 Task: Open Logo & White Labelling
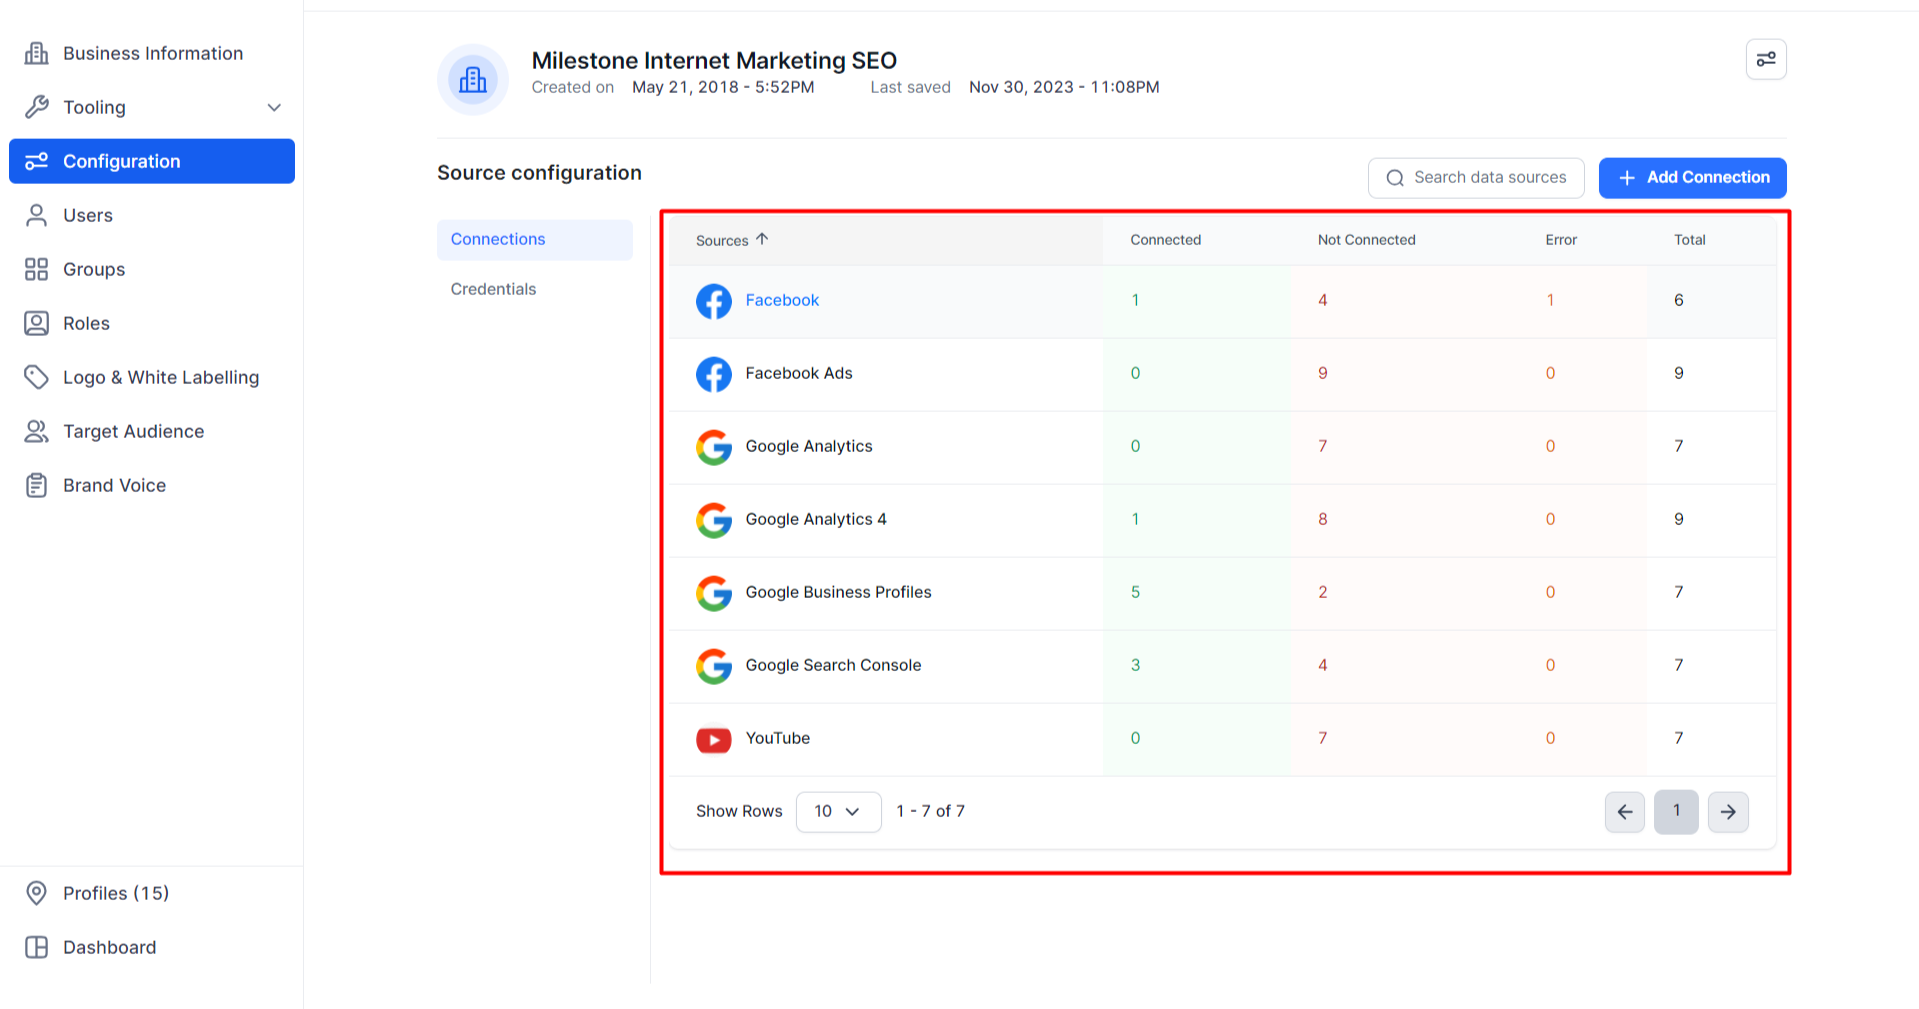[x=152, y=377]
